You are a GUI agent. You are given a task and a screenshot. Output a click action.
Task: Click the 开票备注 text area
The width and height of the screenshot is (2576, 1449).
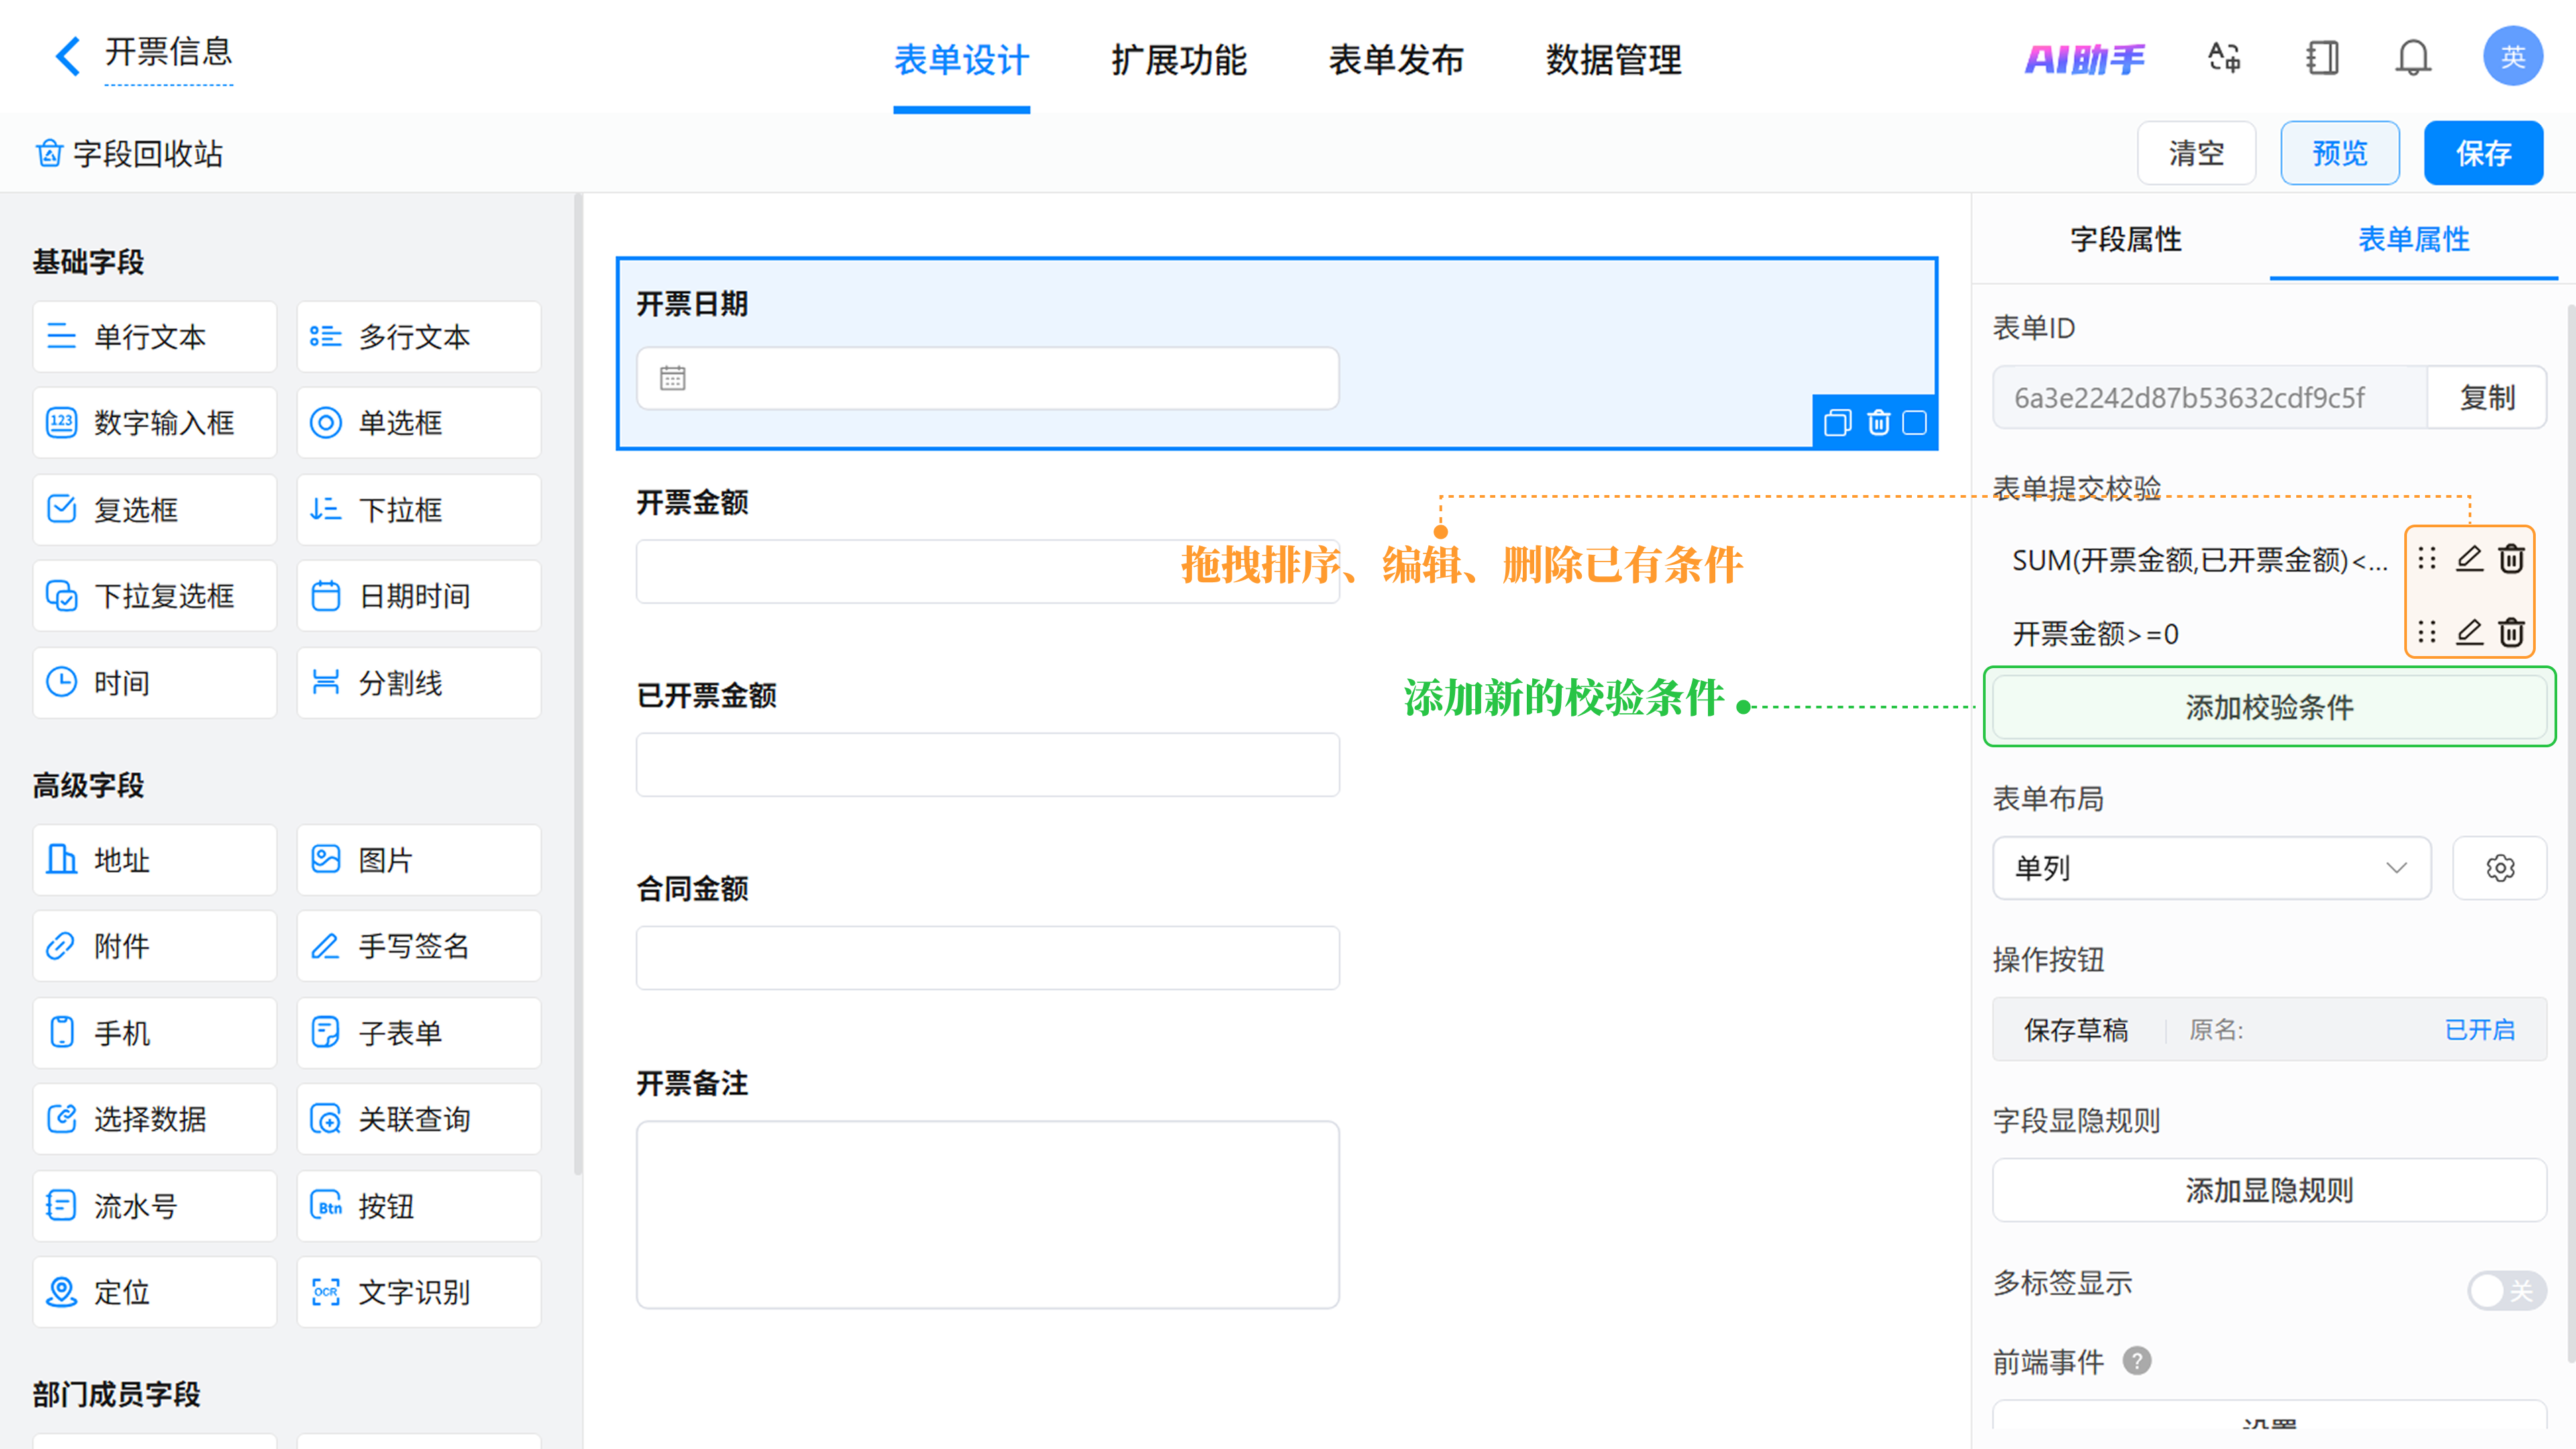987,1214
